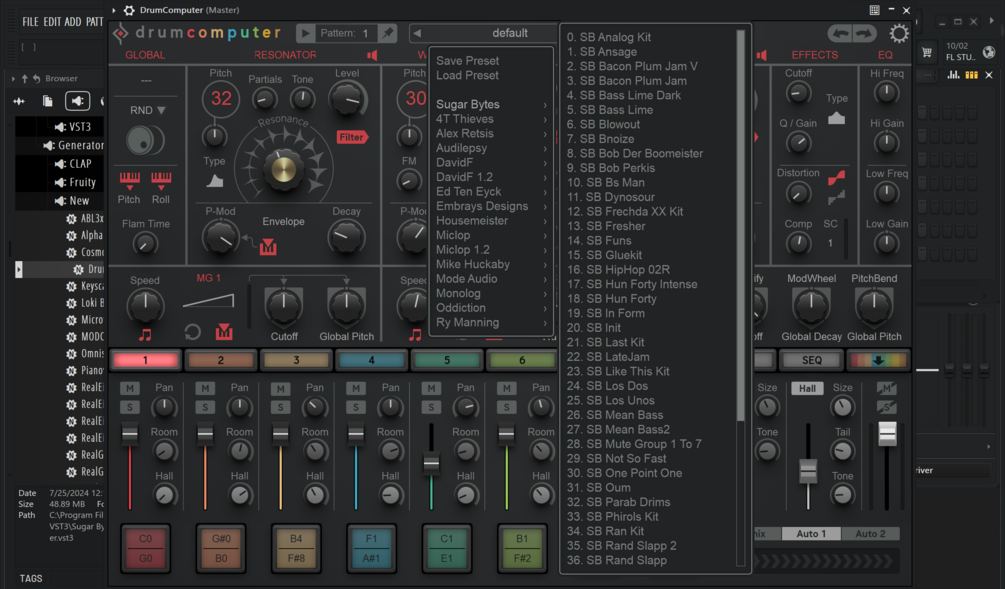
Task: Mute channel 2 with its M button
Action: (x=205, y=388)
